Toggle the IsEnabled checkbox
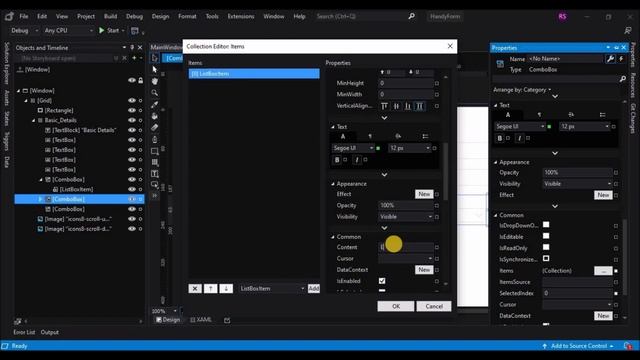 click(382, 281)
